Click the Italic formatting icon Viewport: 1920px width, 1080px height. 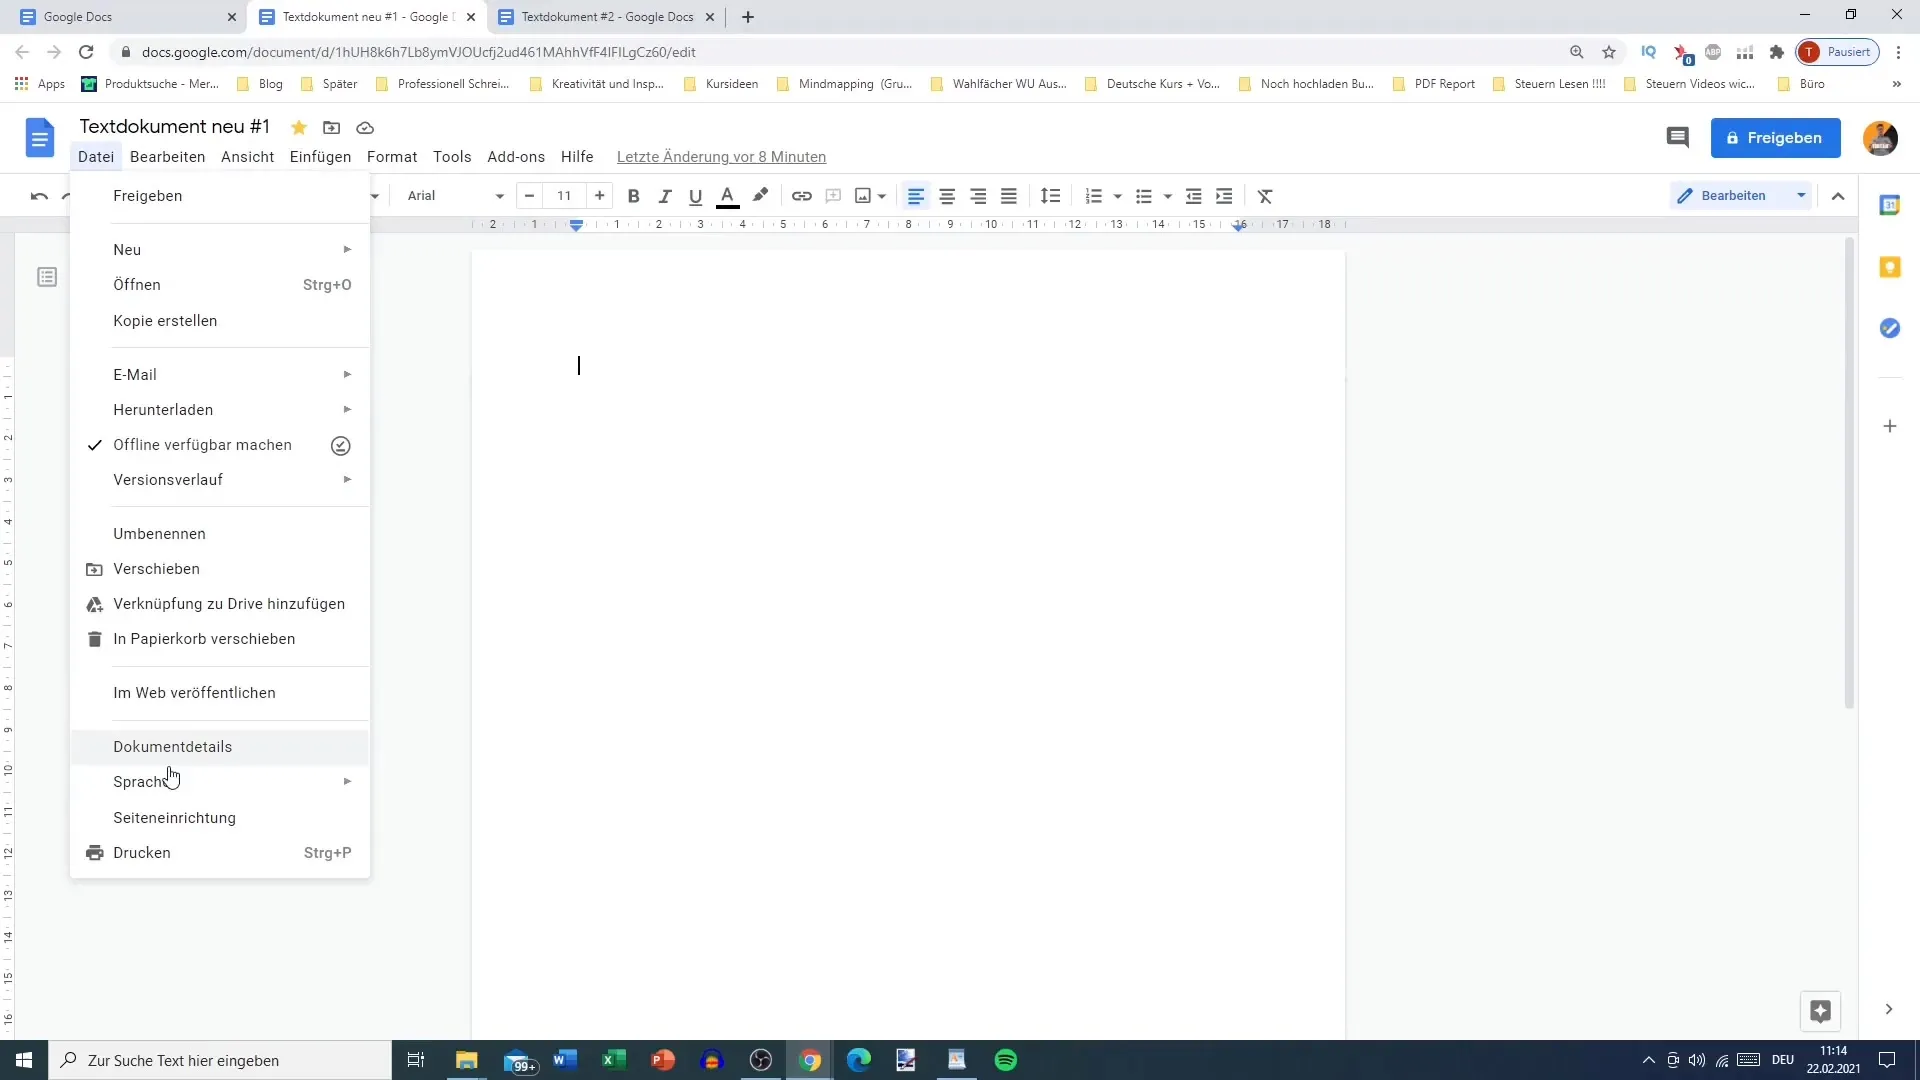665,195
